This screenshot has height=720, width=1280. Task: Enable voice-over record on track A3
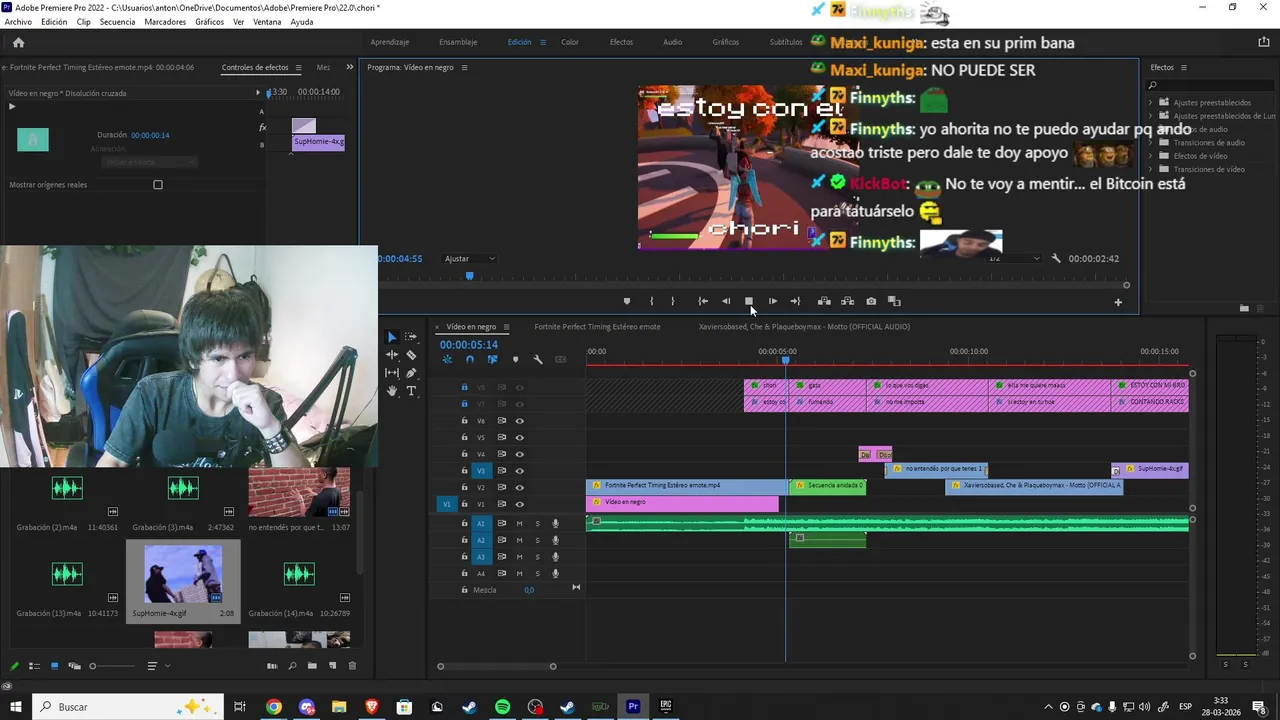coord(555,557)
